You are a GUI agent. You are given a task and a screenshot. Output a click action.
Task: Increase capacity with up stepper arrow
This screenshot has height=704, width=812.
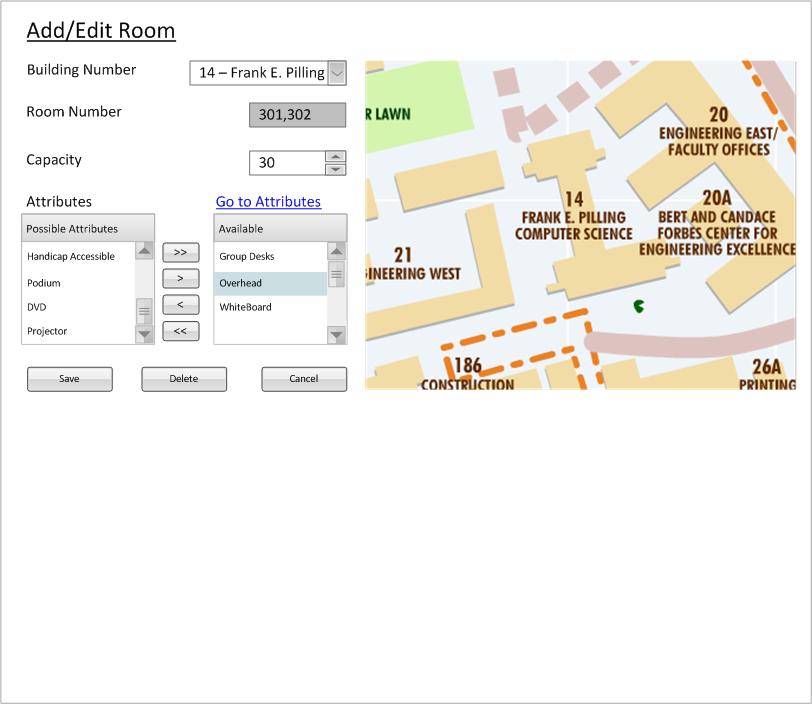coord(336,157)
